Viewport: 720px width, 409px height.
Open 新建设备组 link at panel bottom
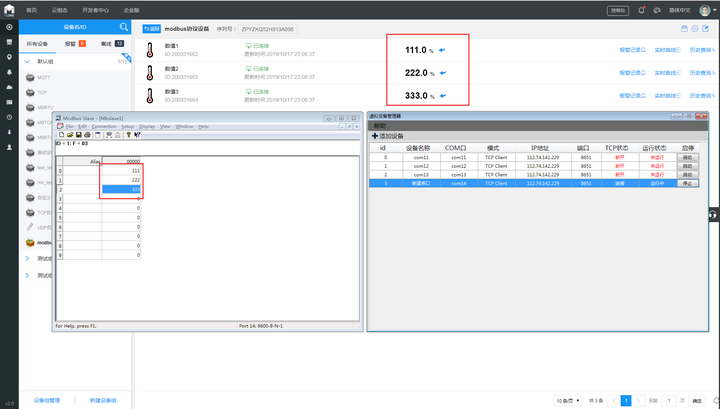click(103, 400)
